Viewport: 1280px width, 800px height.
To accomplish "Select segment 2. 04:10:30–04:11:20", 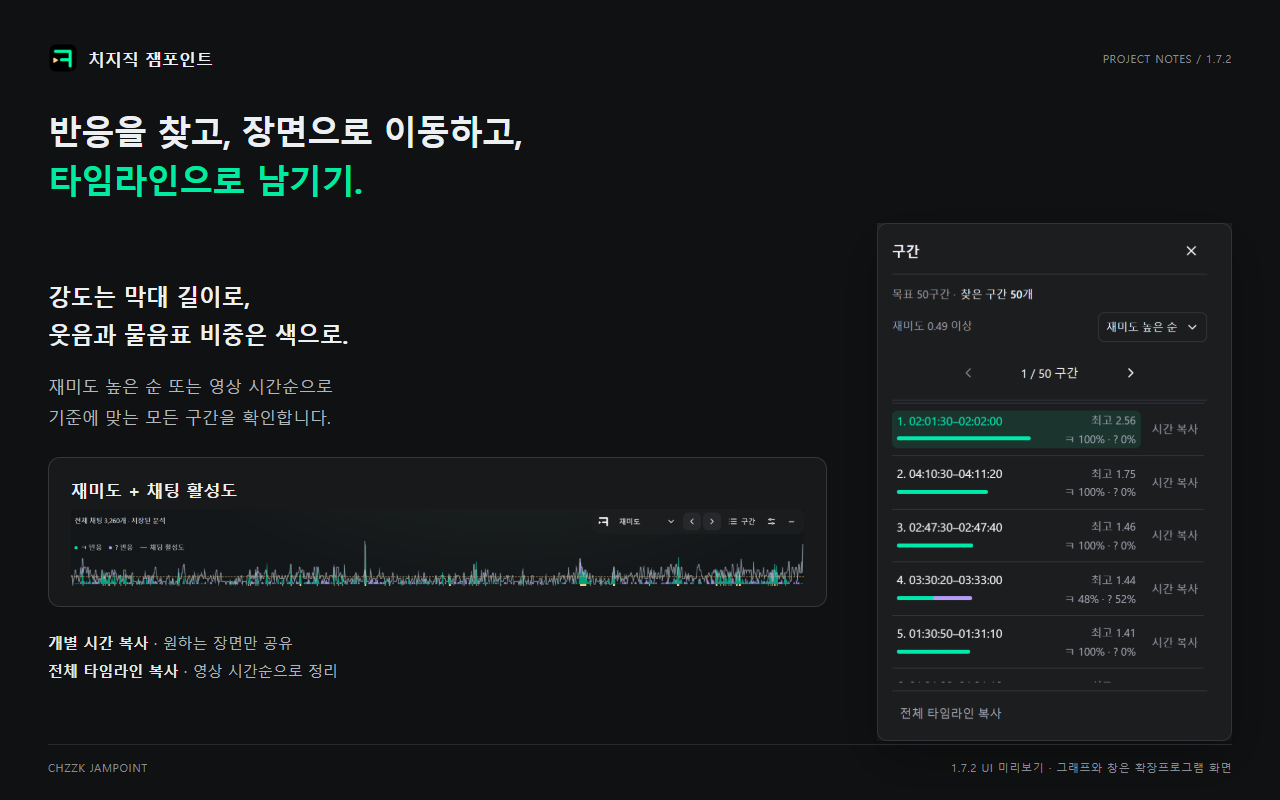I will tap(1016, 482).
